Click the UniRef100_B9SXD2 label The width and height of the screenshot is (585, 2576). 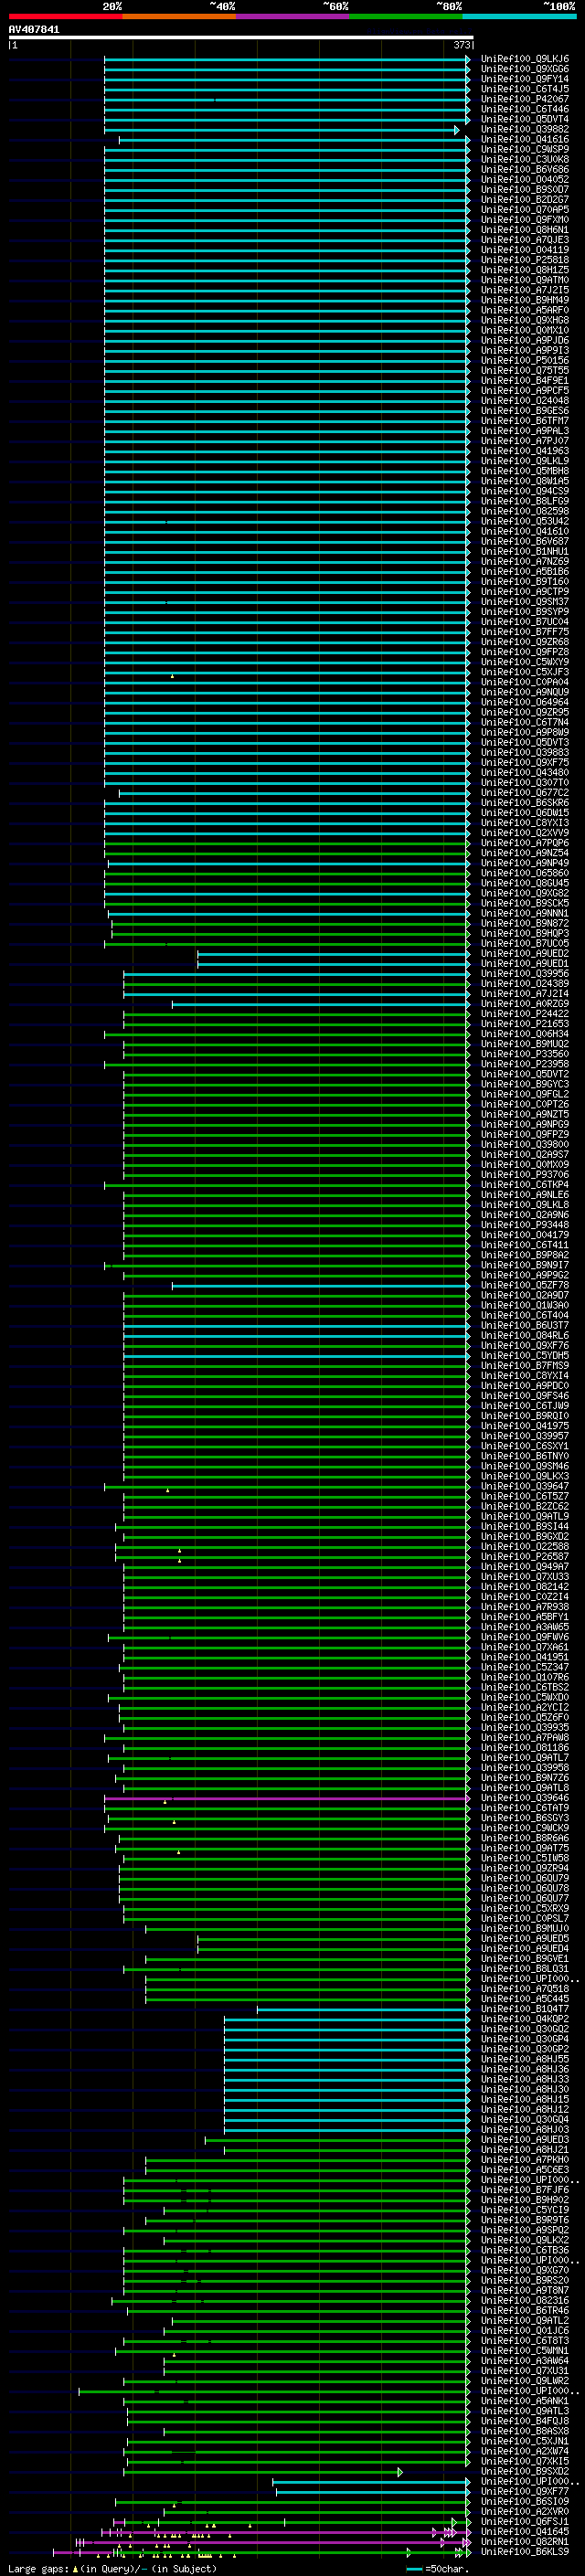tap(525, 2471)
